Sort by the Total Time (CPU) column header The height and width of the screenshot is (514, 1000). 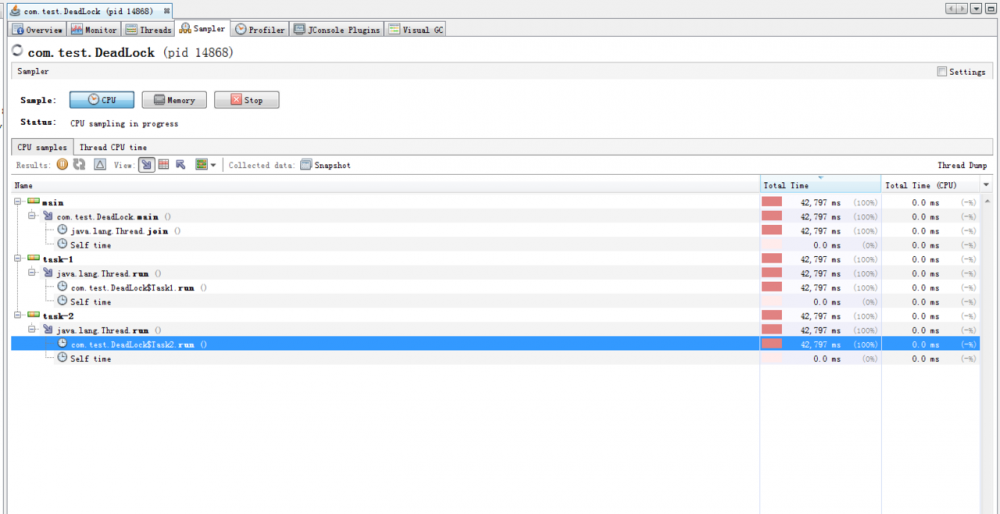coord(930,185)
